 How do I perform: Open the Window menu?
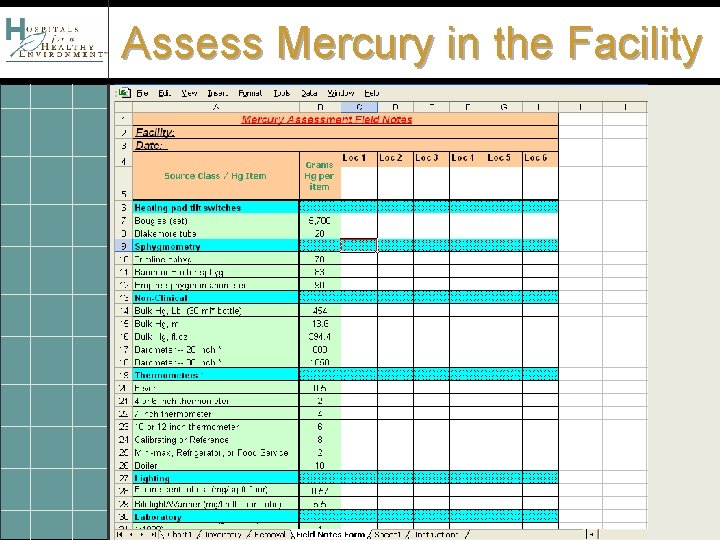[341, 93]
